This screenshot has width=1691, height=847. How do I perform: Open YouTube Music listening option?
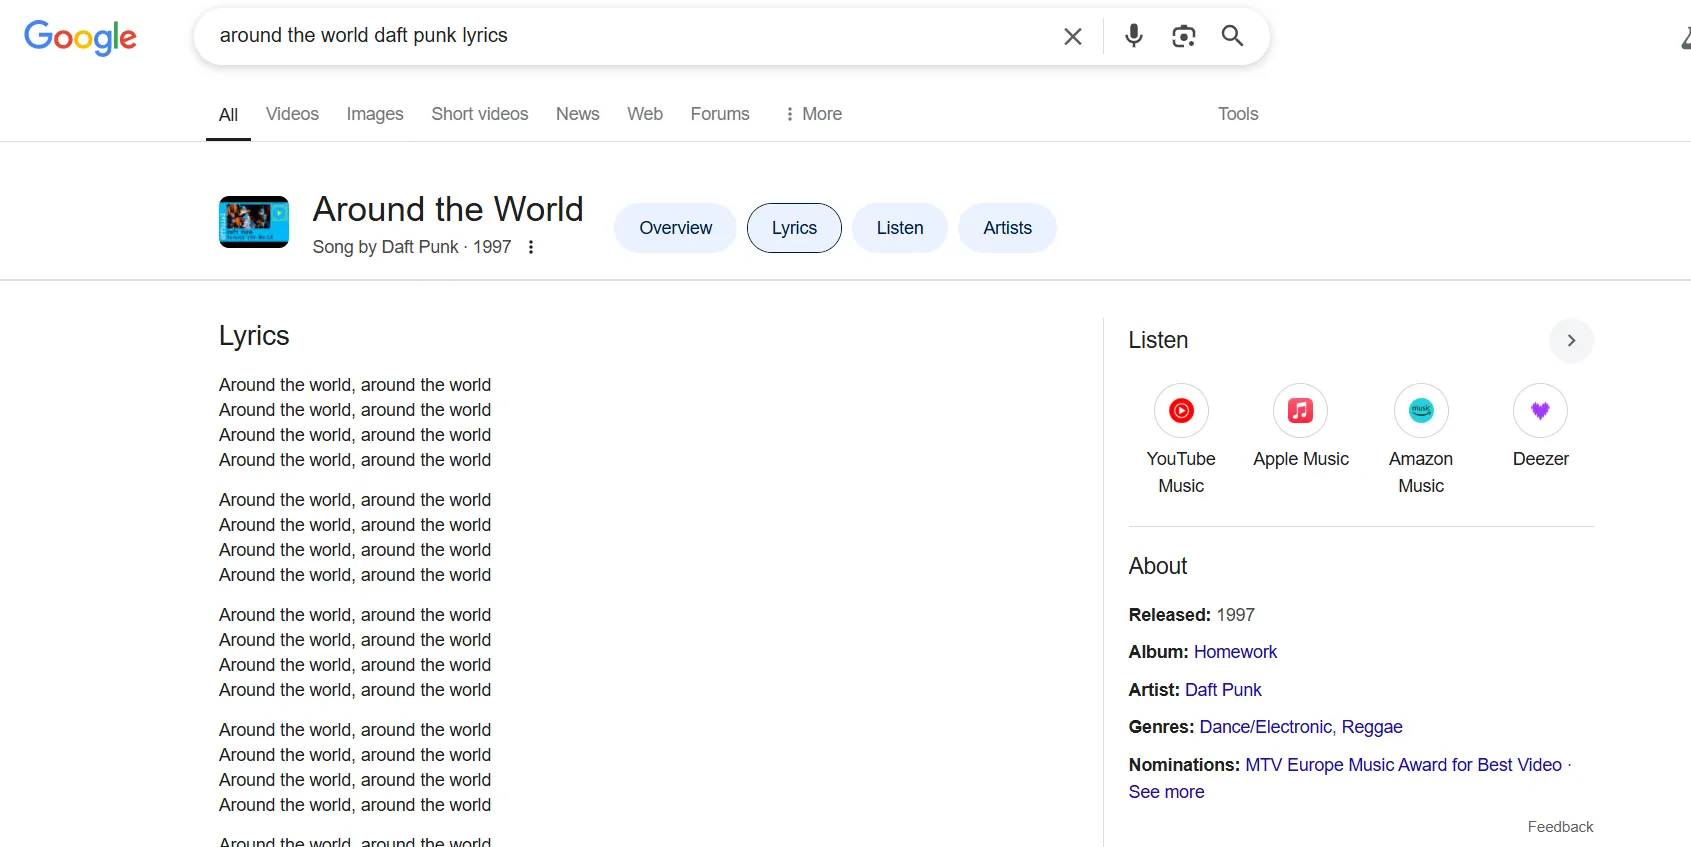click(x=1181, y=411)
